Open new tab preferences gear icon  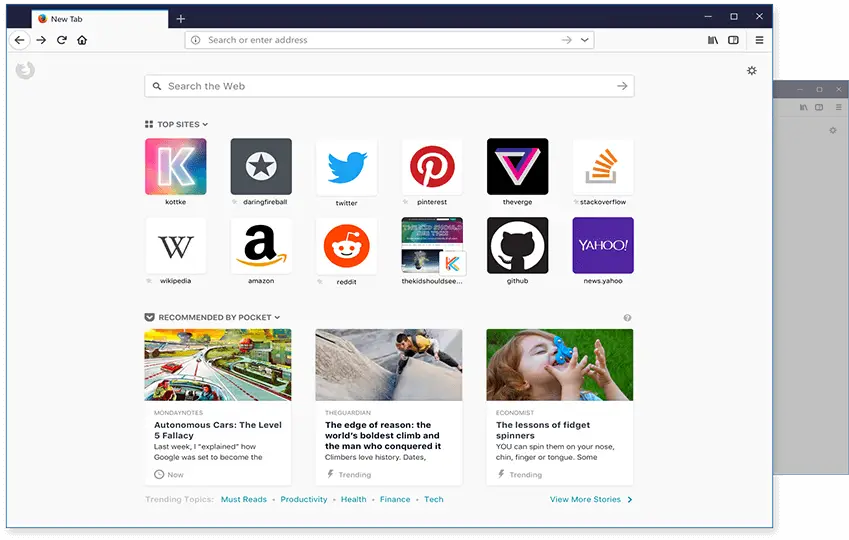coord(752,70)
